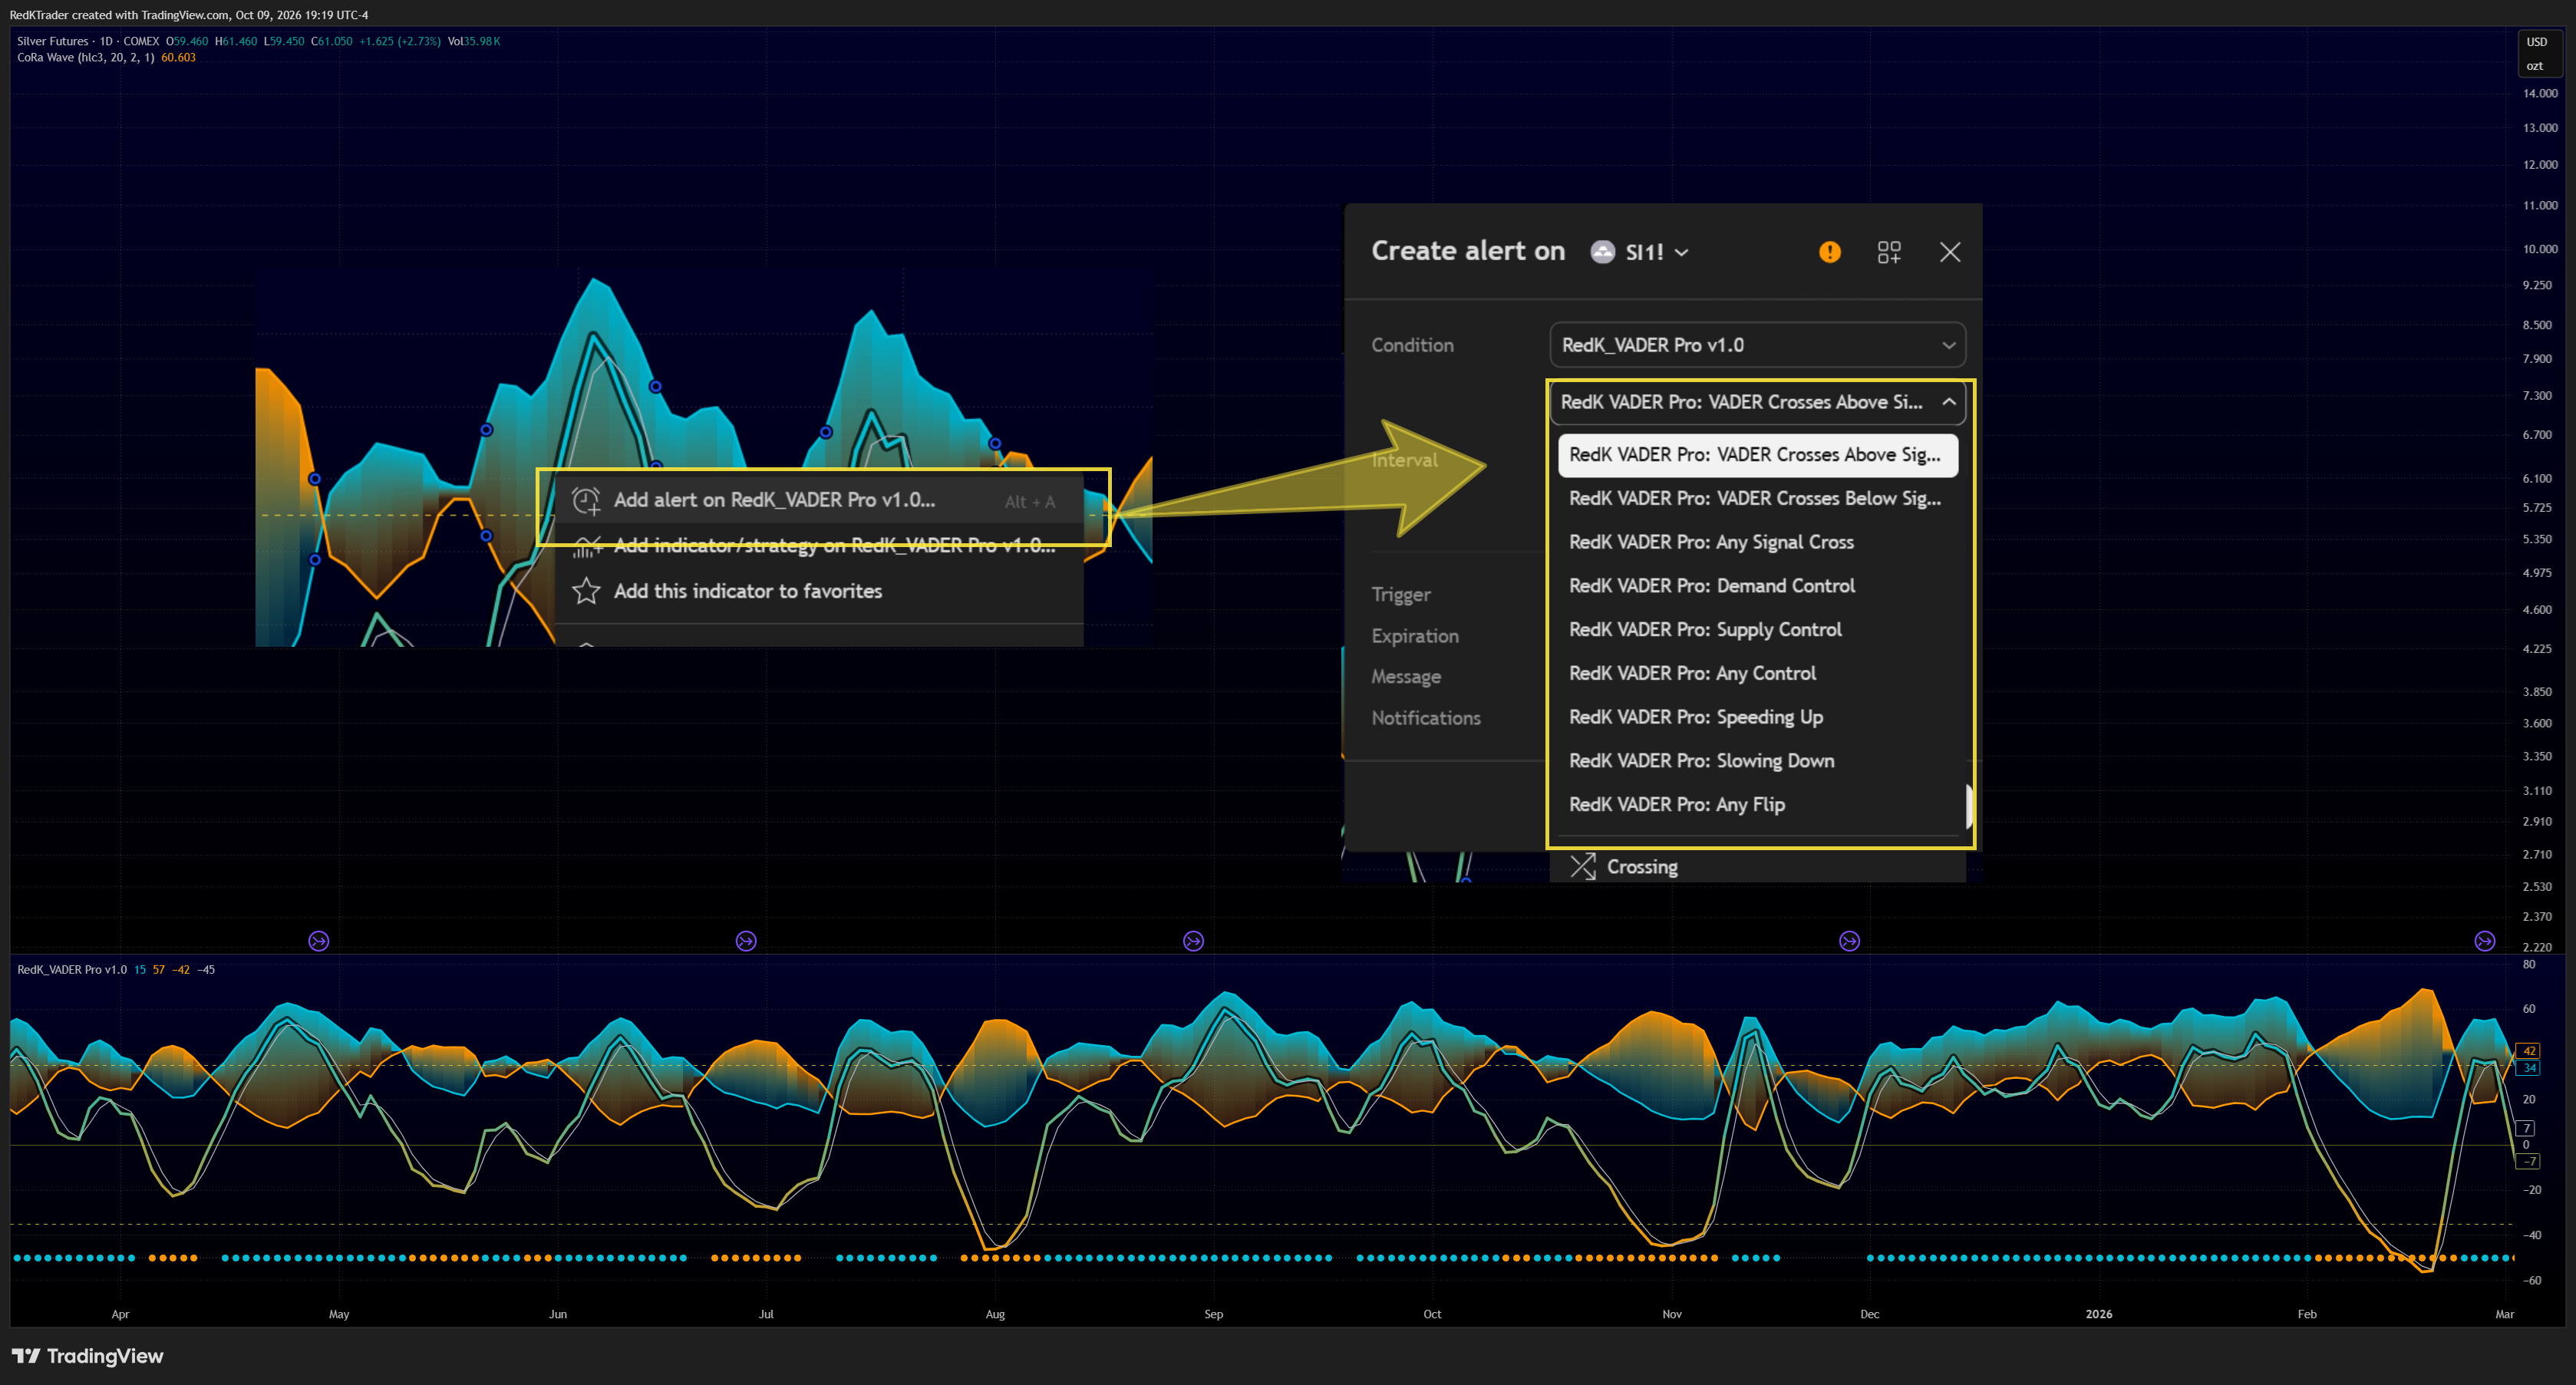Click the ozt unit button on price scale
The height and width of the screenshot is (1385, 2576).
coord(2535,66)
